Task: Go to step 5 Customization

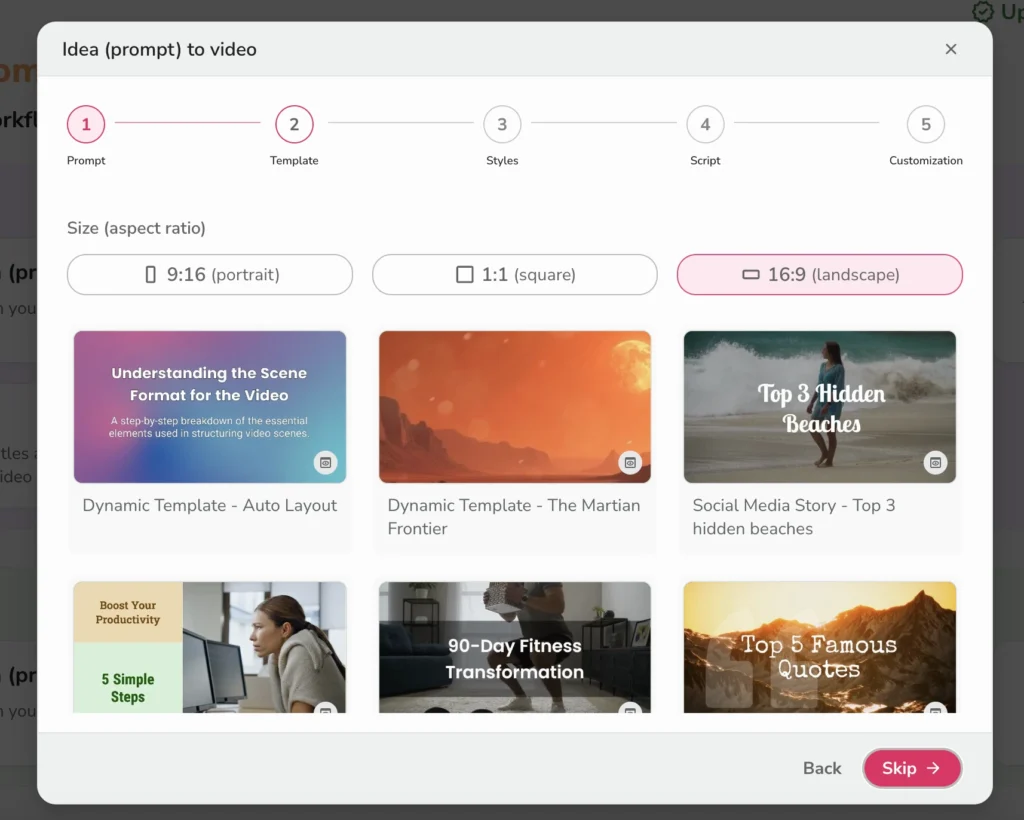Action: point(926,124)
